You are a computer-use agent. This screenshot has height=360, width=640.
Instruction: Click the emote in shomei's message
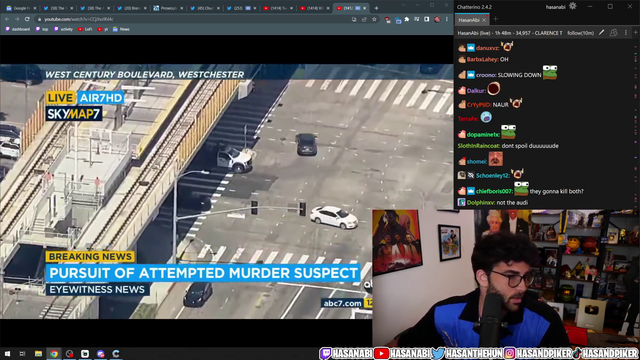click(x=496, y=159)
